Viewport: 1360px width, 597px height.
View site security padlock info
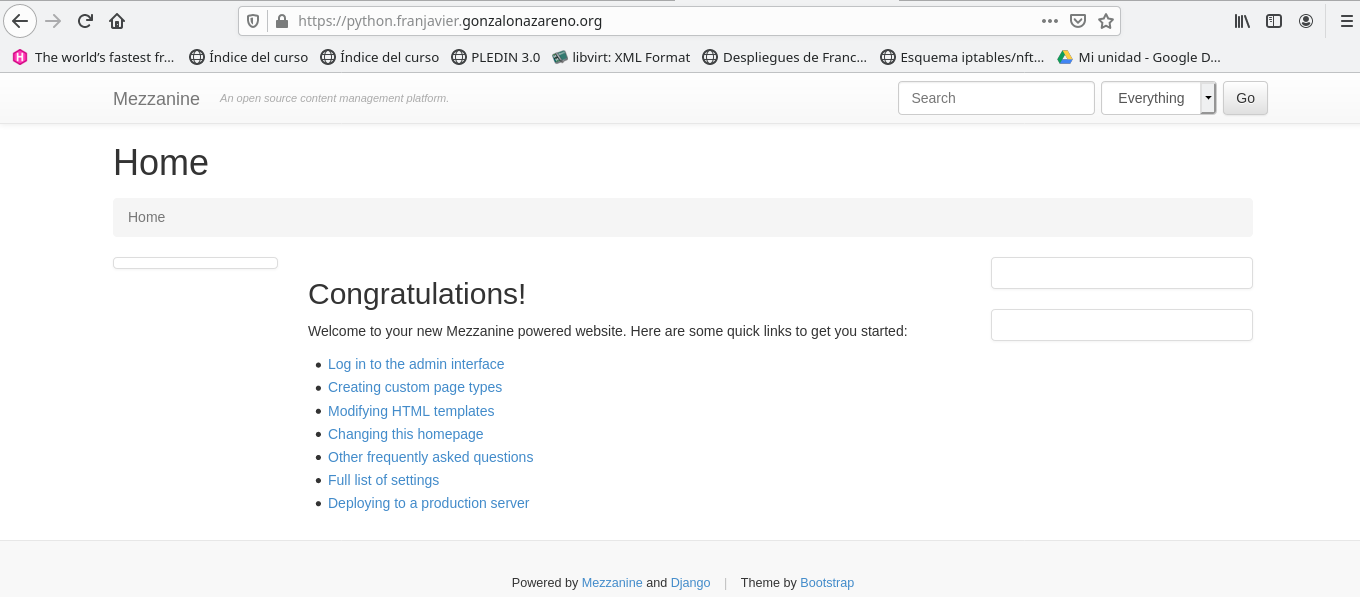[282, 21]
